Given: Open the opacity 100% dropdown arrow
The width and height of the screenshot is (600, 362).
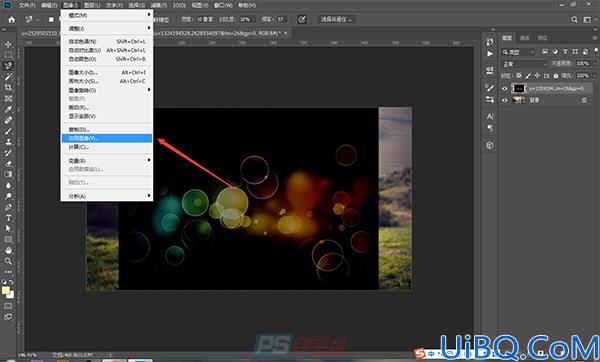Looking at the screenshot, I should coord(594,64).
